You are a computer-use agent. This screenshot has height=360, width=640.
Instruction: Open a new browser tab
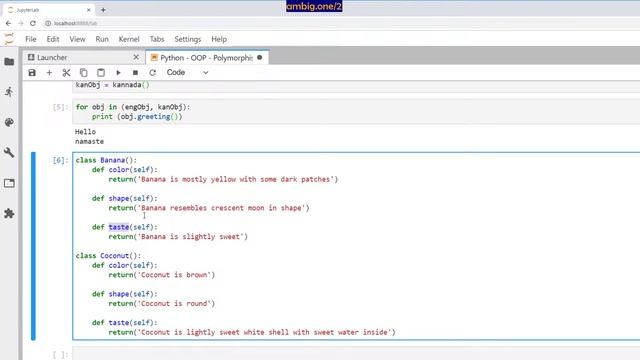click(x=103, y=10)
